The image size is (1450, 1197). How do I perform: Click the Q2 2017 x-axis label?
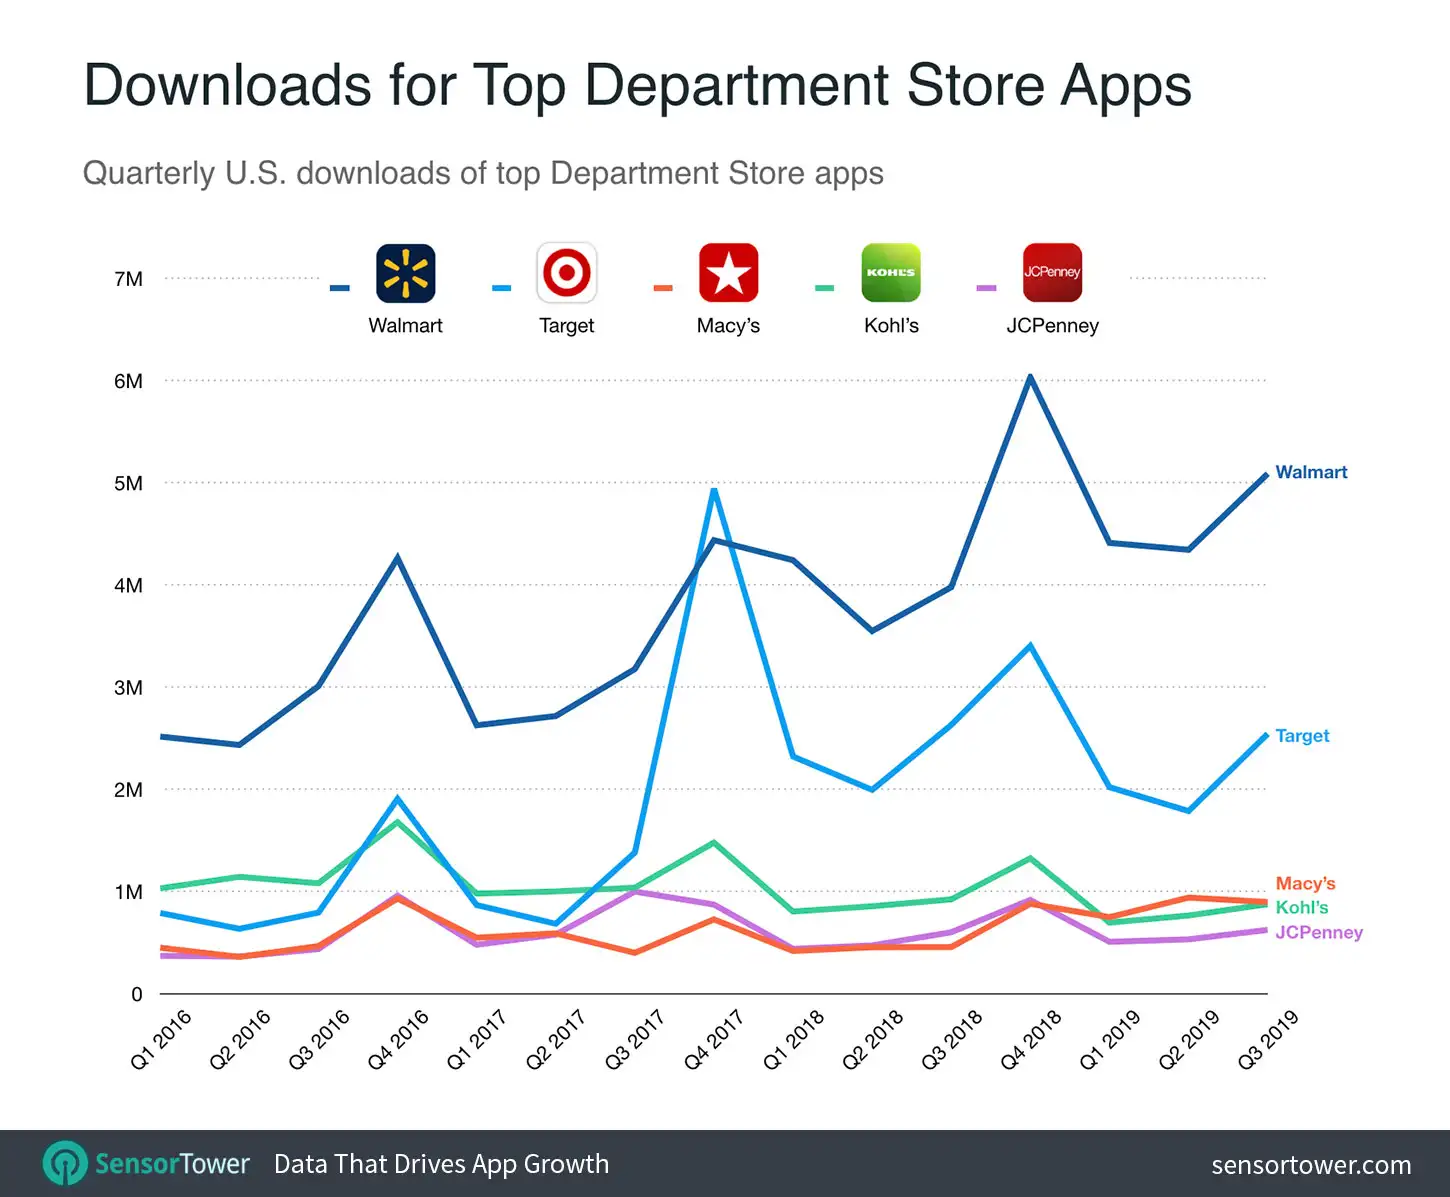(x=556, y=1040)
